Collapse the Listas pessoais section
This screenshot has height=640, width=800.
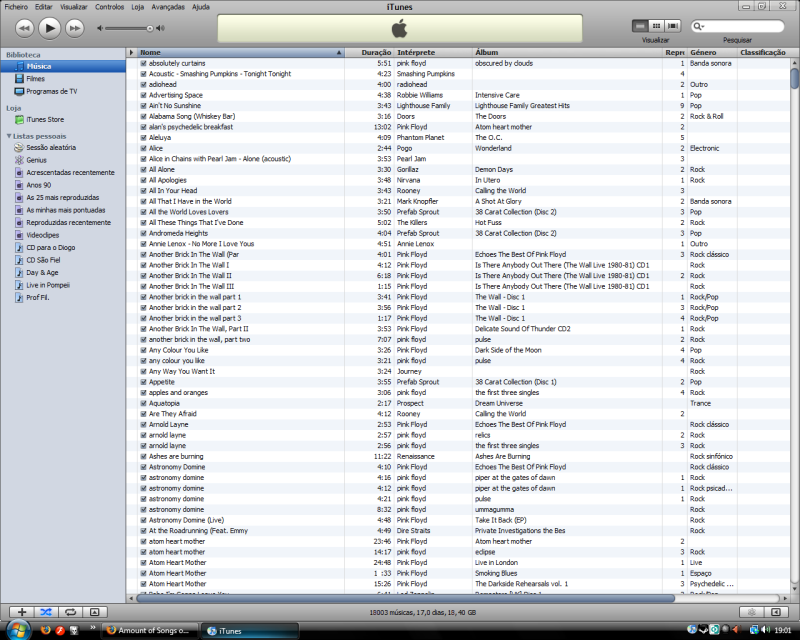(x=9, y=136)
